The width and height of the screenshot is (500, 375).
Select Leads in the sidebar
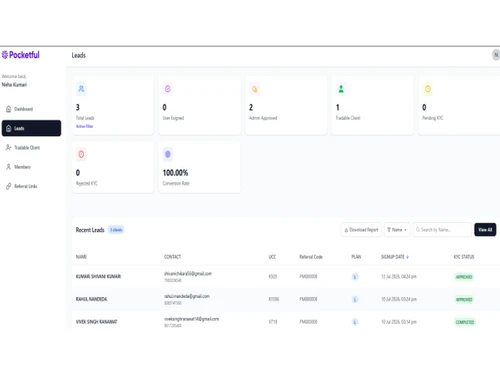click(x=31, y=128)
